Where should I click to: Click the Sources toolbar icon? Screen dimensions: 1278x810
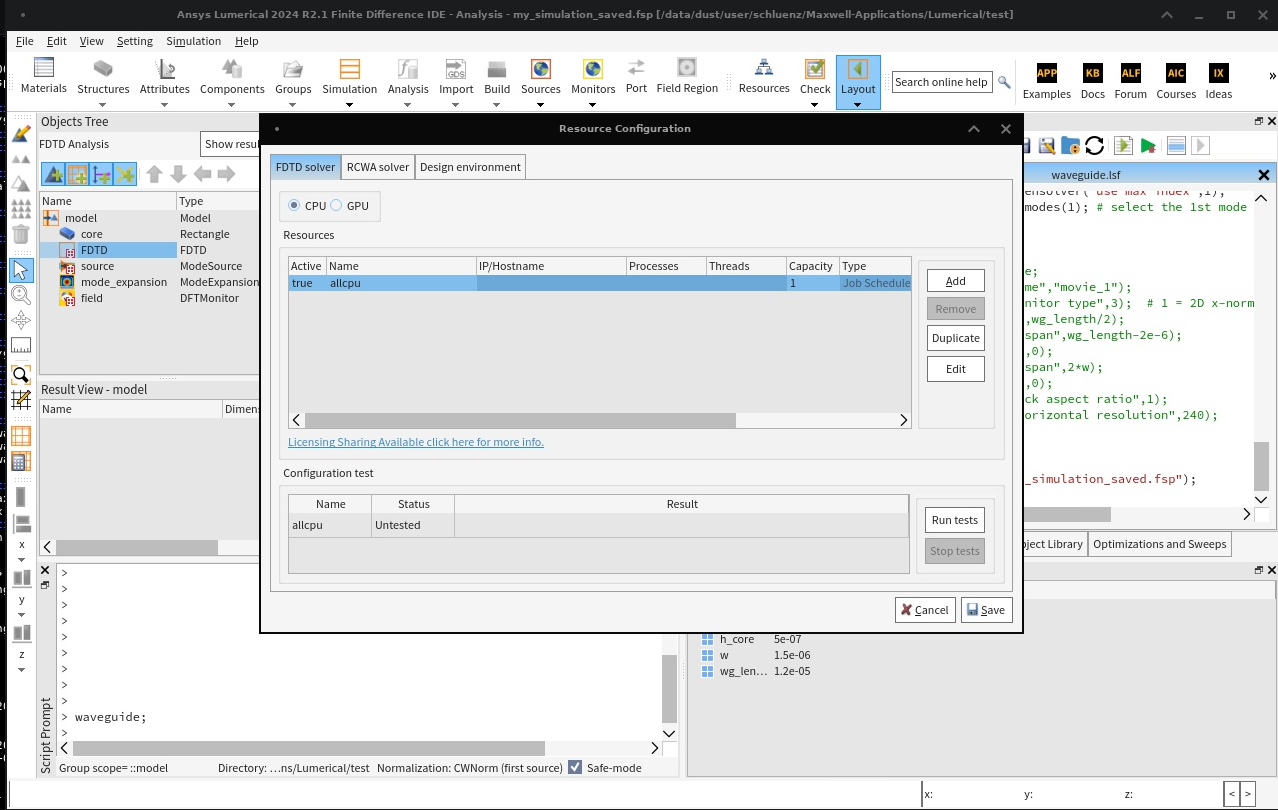click(x=540, y=69)
